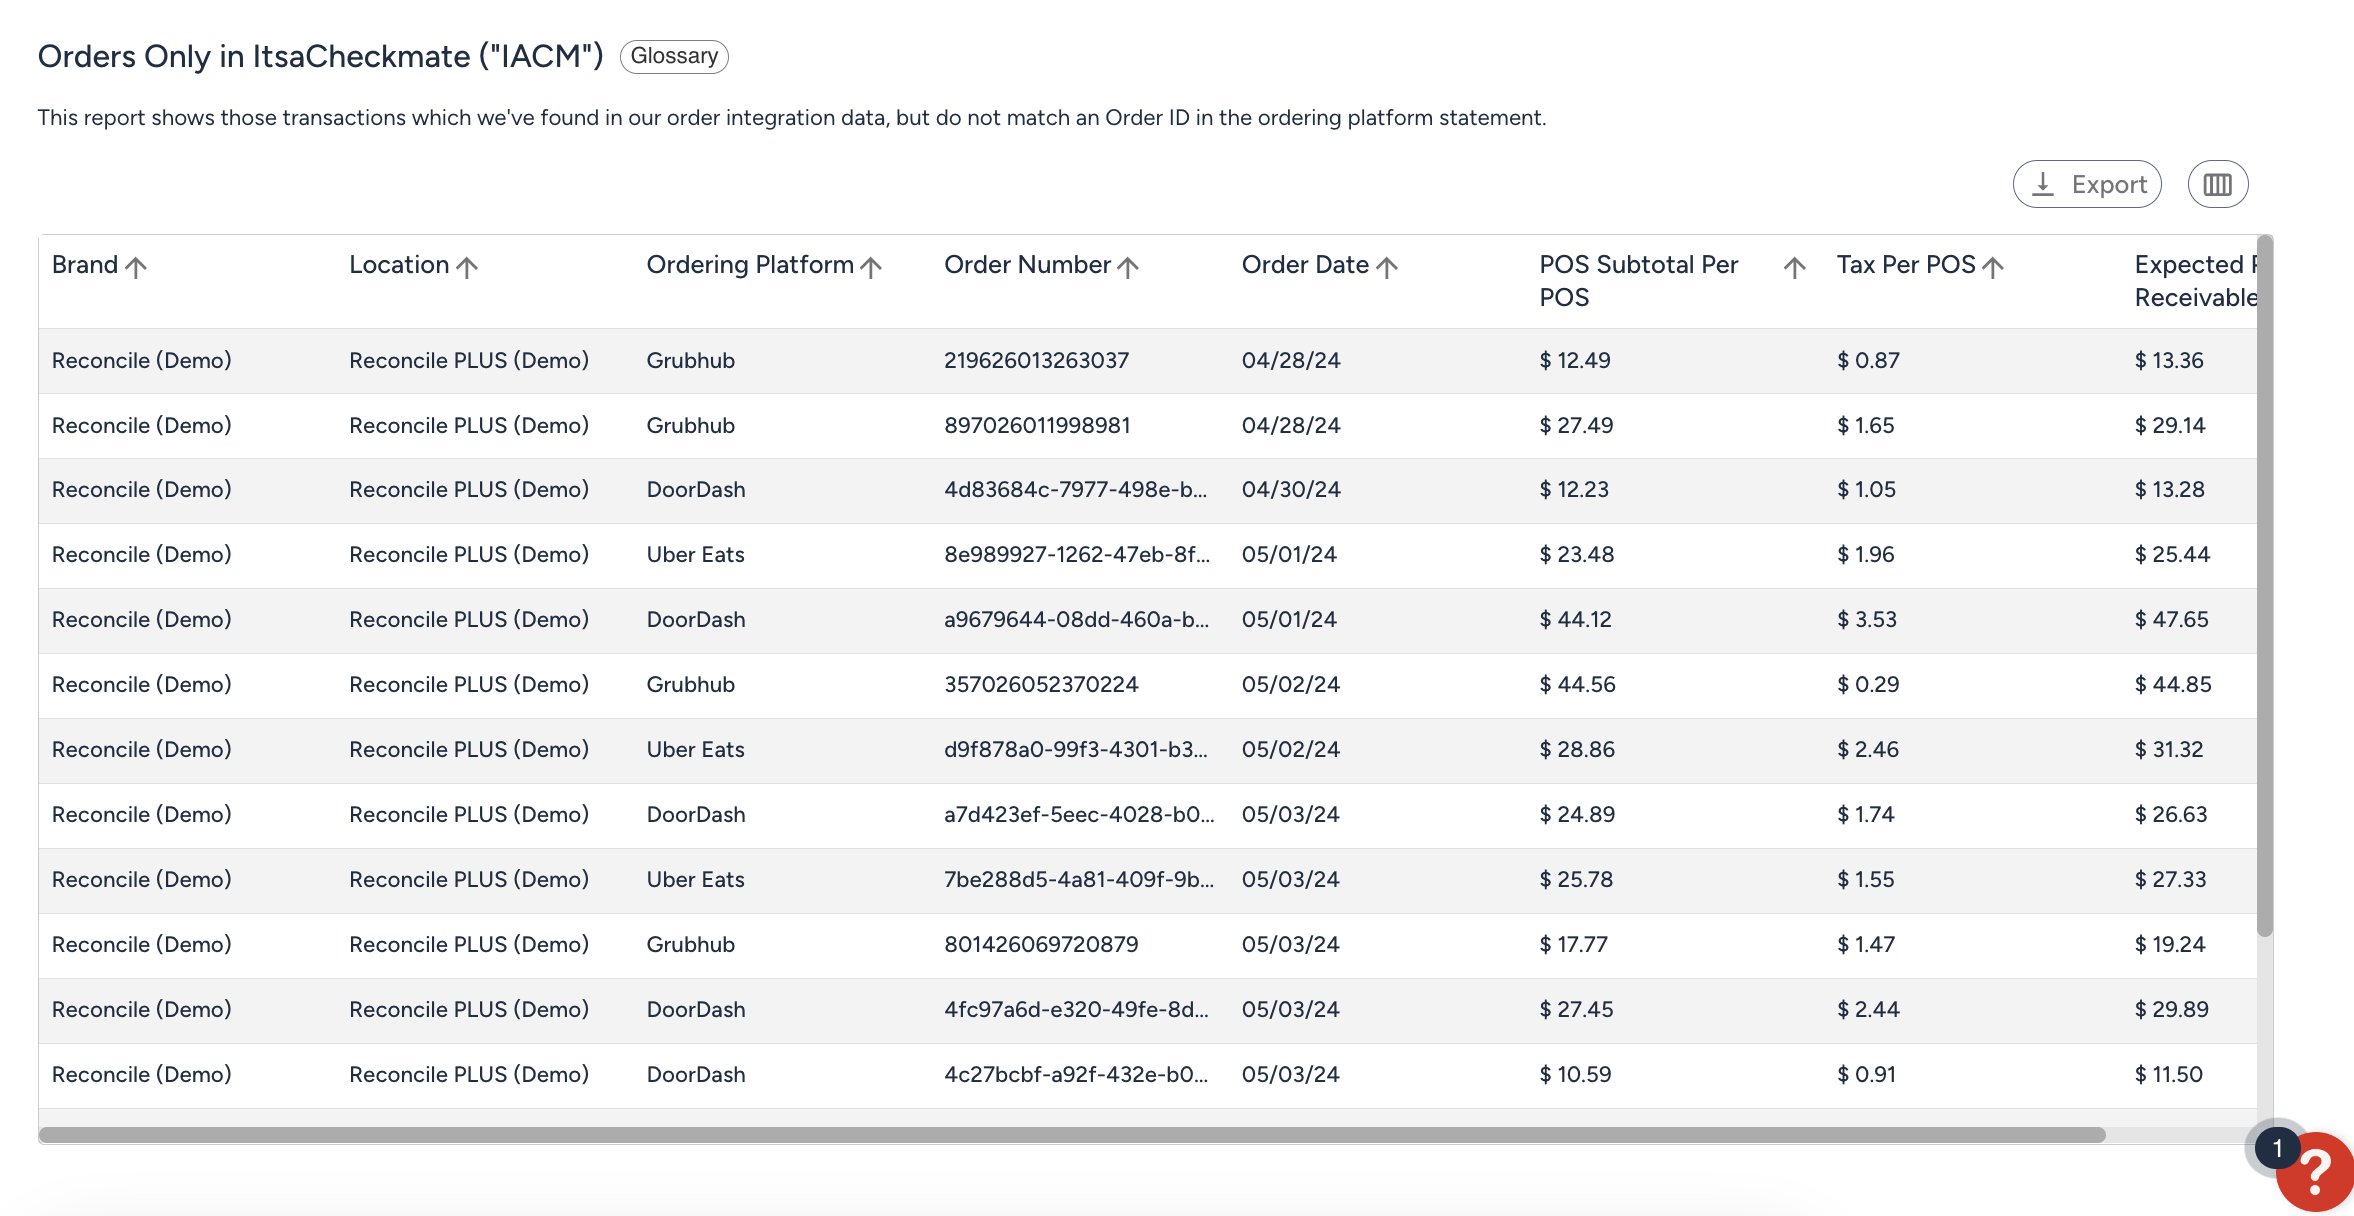Click the Brand column header
The width and height of the screenshot is (2354, 1216).
pos(85,265)
